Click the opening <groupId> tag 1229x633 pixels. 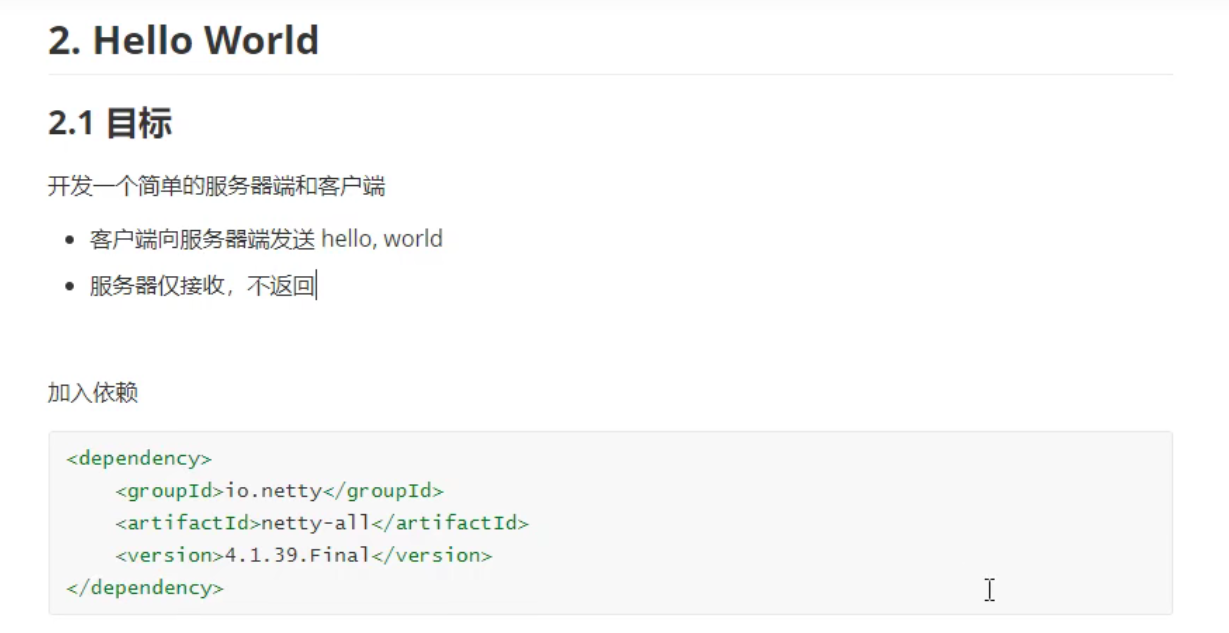[x=169, y=491]
